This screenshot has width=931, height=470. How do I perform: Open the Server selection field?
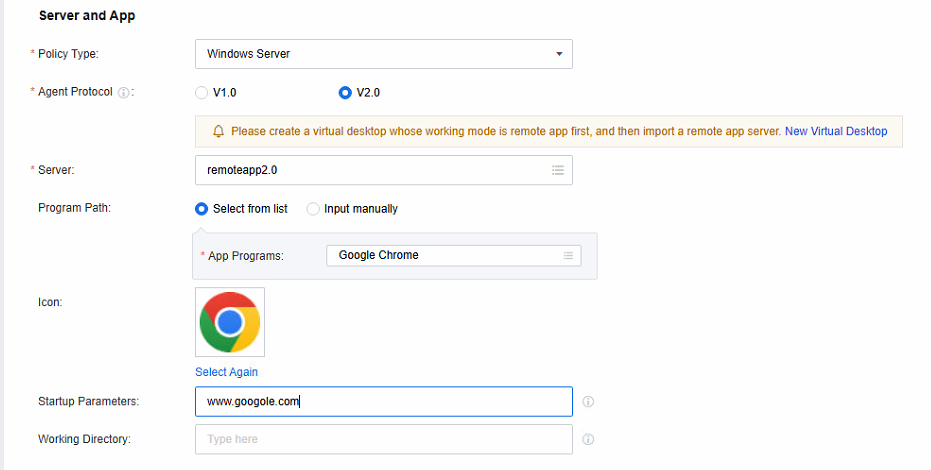point(370,170)
